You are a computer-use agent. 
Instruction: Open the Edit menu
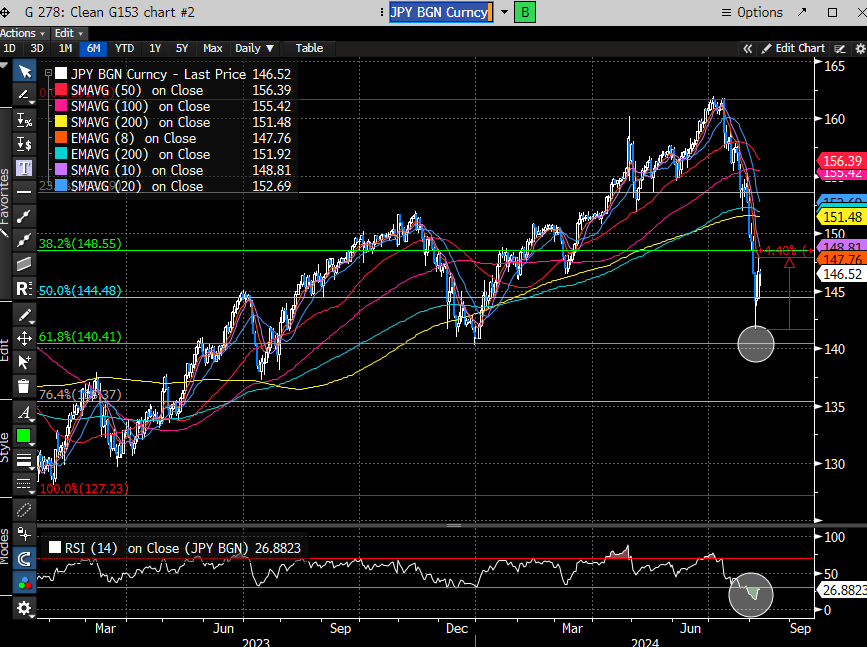(x=69, y=33)
